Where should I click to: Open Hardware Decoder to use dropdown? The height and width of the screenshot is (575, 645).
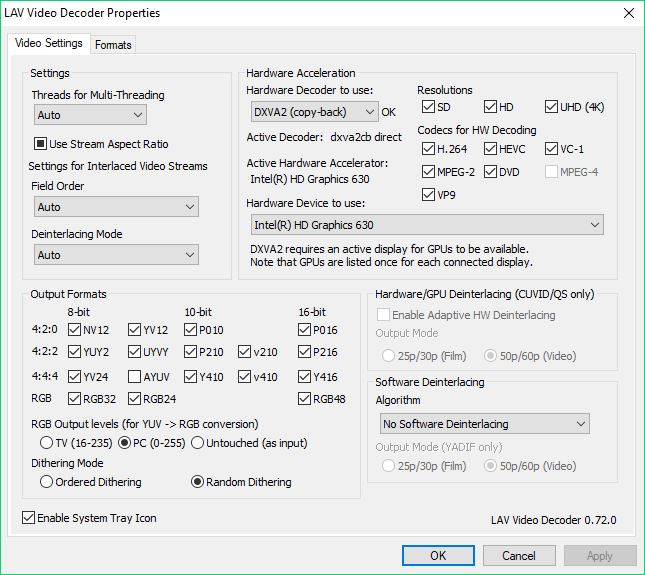315,112
